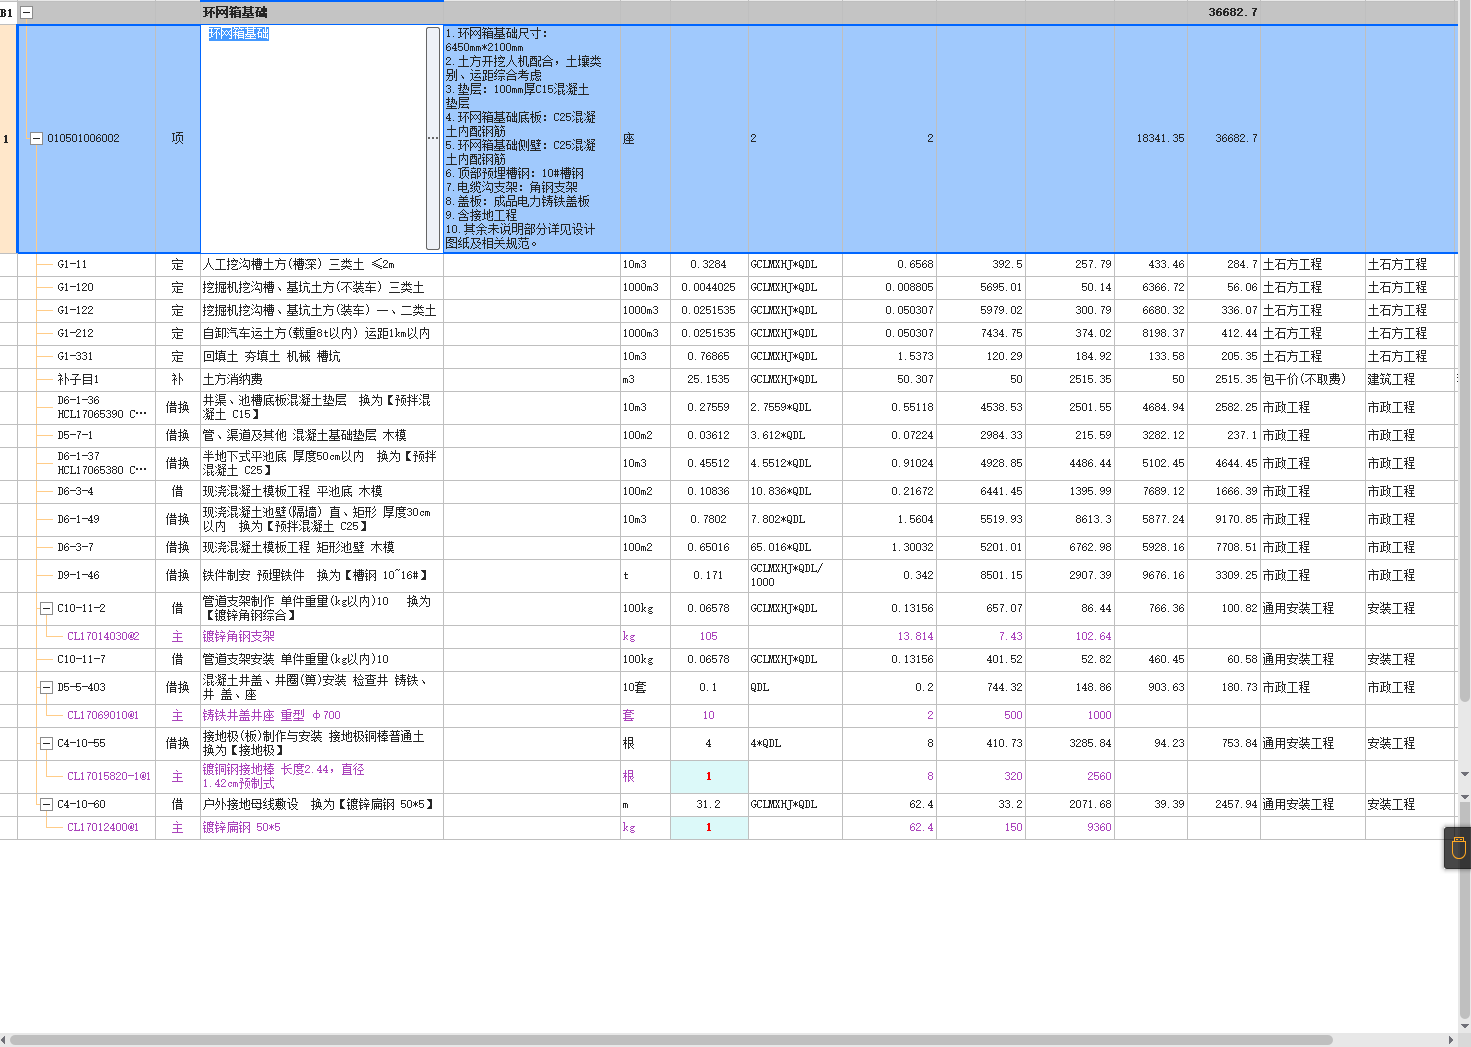Click name 回填土 夯填土 机械 槽坑
The image size is (1471, 1047).
click(x=271, y=356)
